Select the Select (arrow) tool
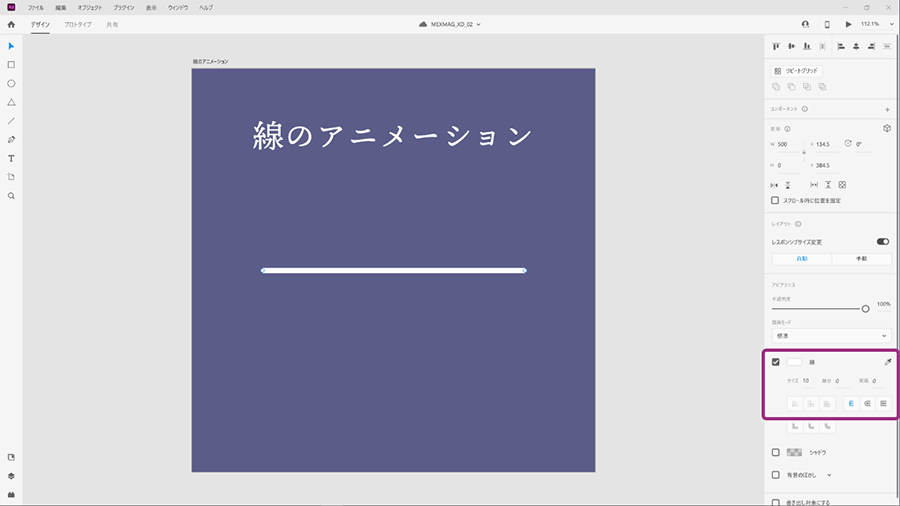Viewport: 900px width, 506px height. coord(11,46)
